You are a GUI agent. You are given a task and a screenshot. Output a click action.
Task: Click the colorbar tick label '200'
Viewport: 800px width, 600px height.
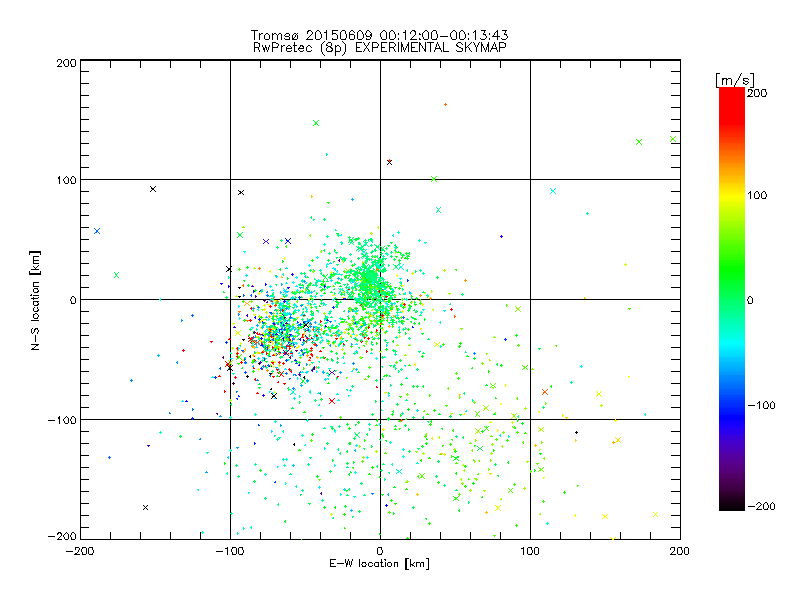(x=757, y=93)
